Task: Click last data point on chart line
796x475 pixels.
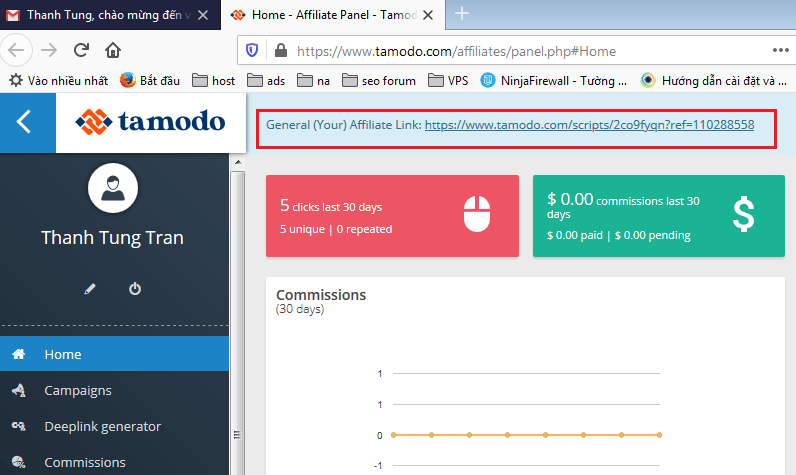Action: pyautogui.click(x=659, y=435)
